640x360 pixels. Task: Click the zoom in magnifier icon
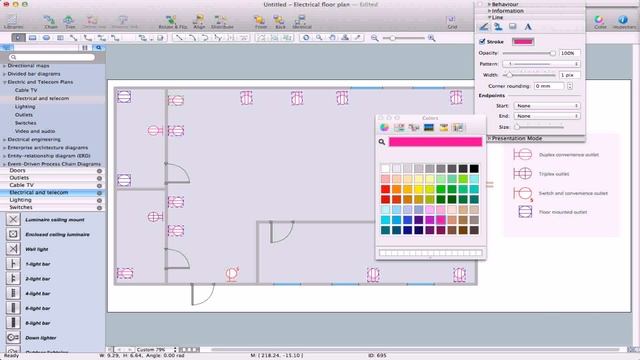click(x=431, y=38)
